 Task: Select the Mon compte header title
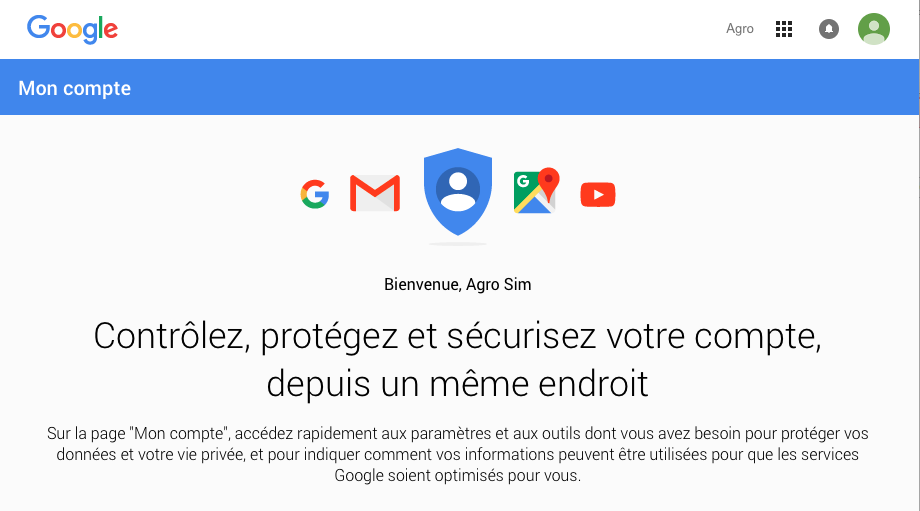click(x=75, y=88)
